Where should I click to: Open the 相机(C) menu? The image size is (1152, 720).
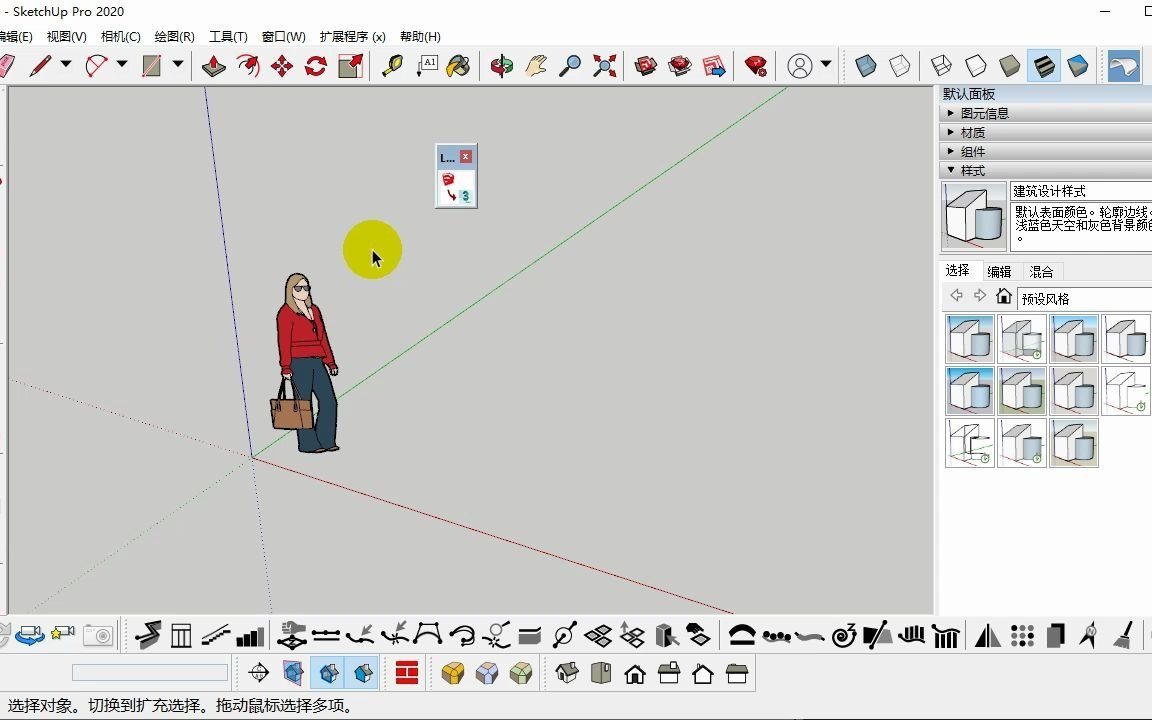[x=120, y=37]
